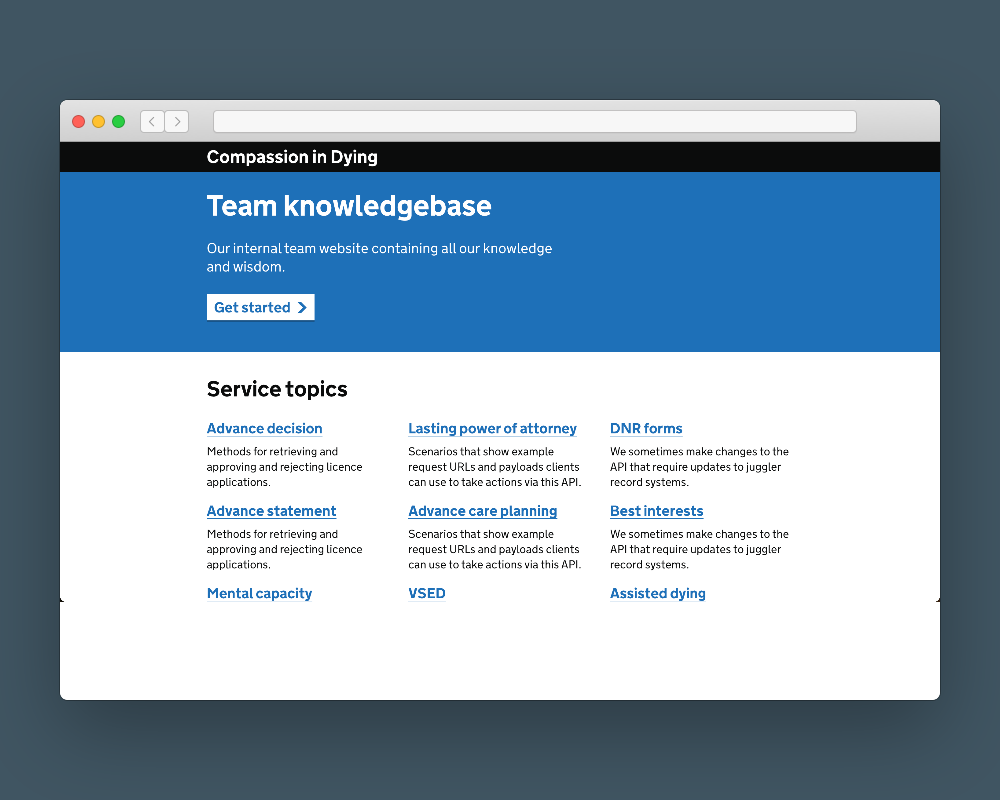Click the Service topics section heading
This screenshot has height=800, width=1000.
[277, 389]
